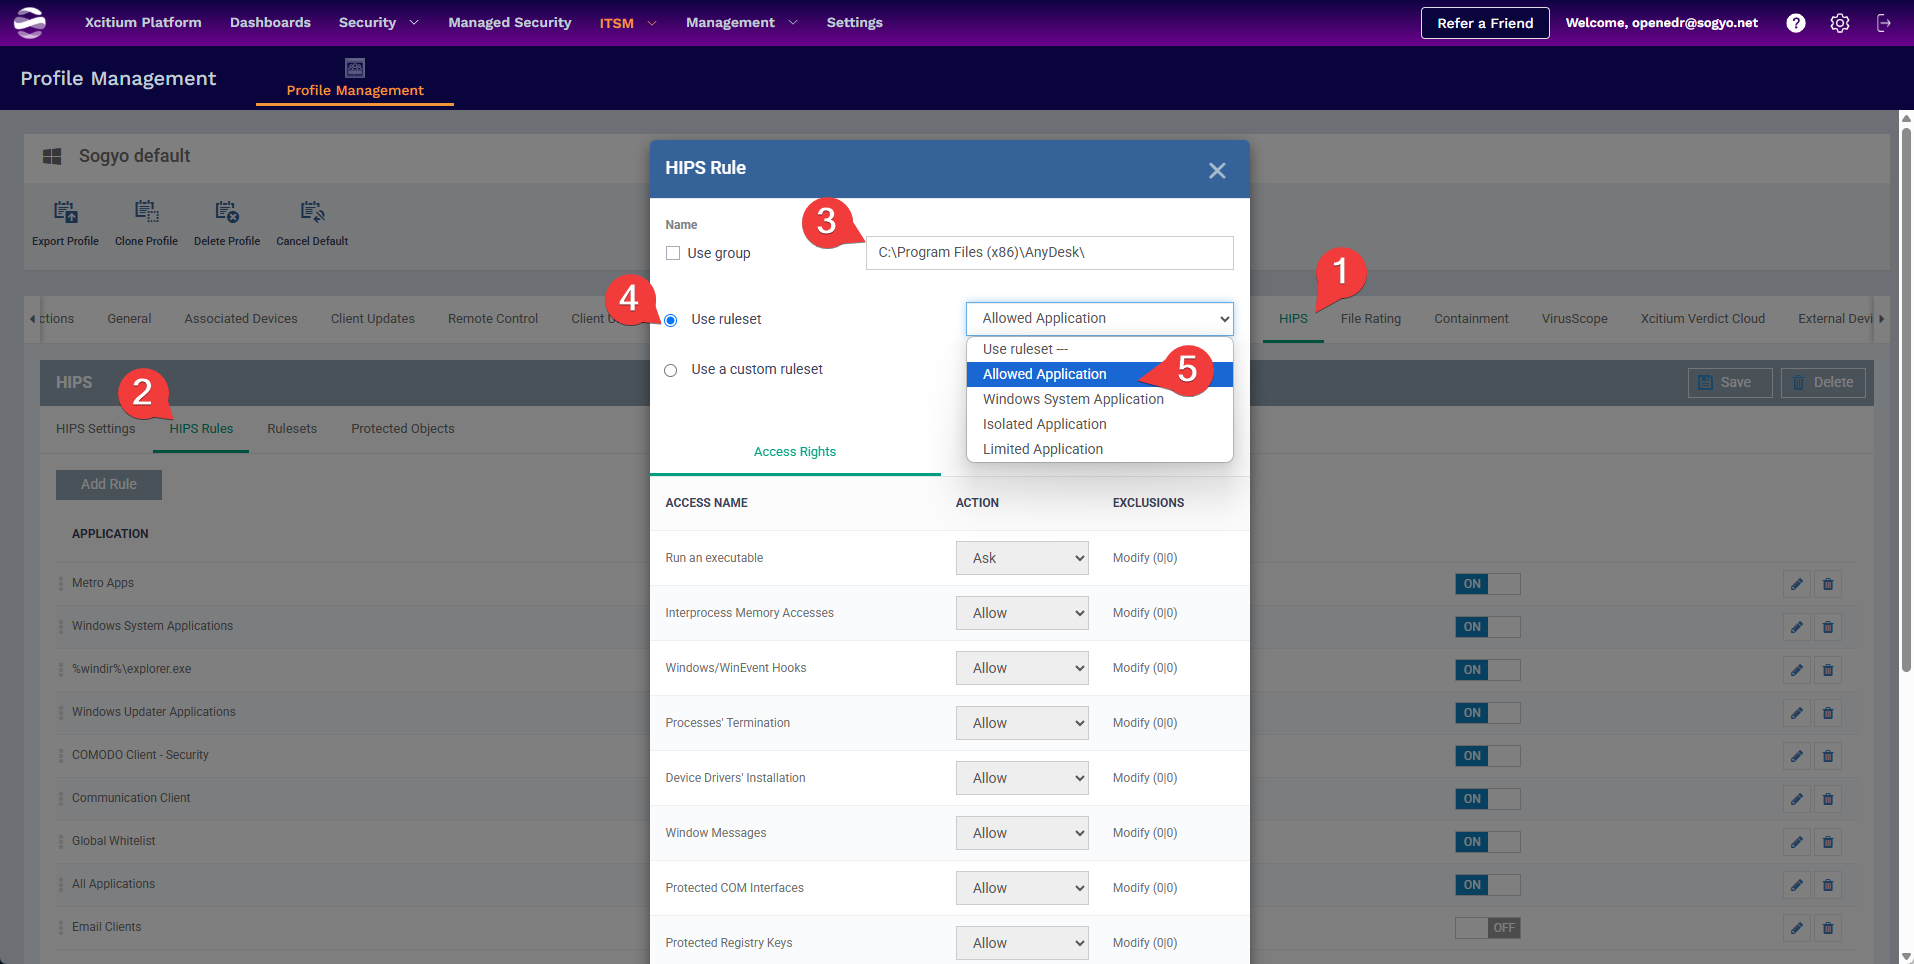Click Modify exclusions for Run an executable

[1145, 558]
